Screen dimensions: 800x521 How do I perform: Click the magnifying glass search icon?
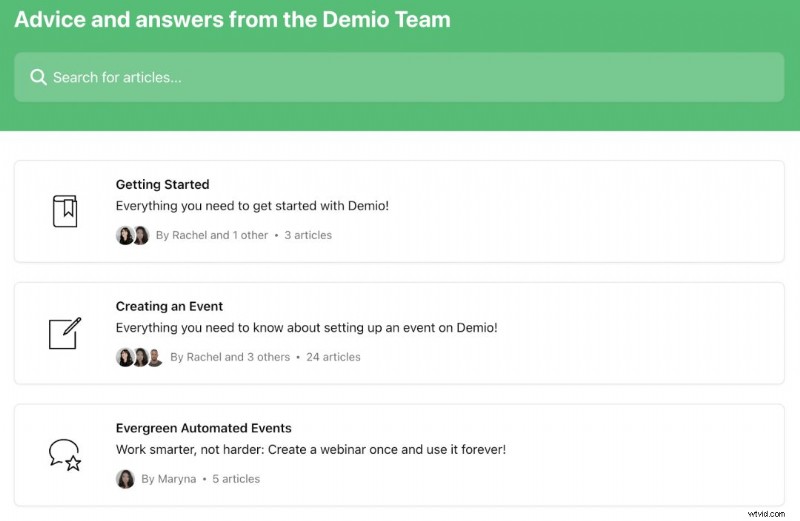click(x=38, y=77)
